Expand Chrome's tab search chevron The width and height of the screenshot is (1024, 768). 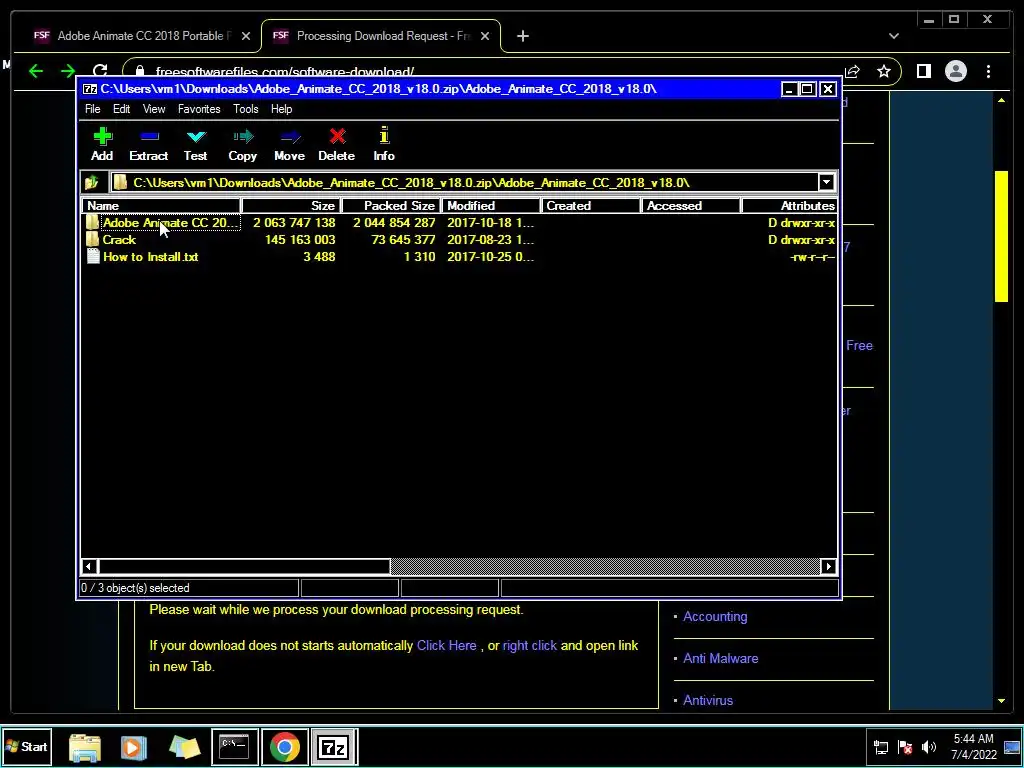(893, 37)
